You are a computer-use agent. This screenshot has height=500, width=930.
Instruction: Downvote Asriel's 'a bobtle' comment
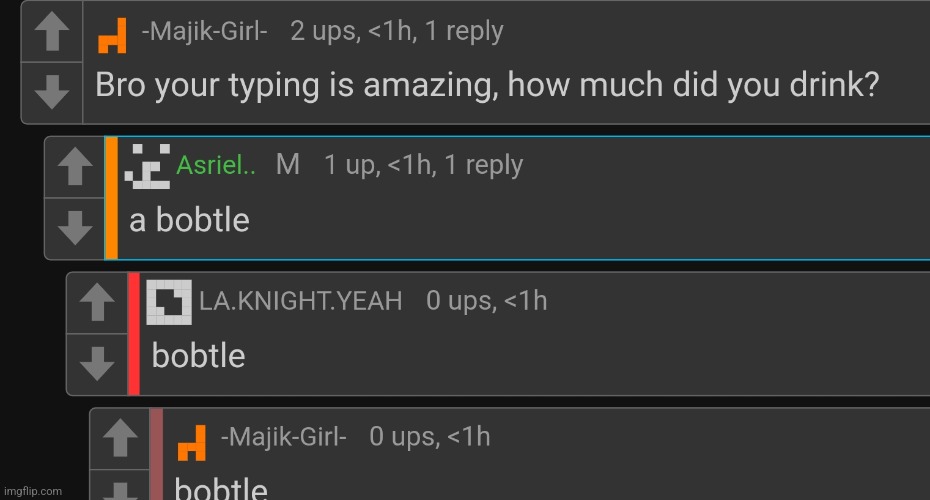click(x=75, y=228)
